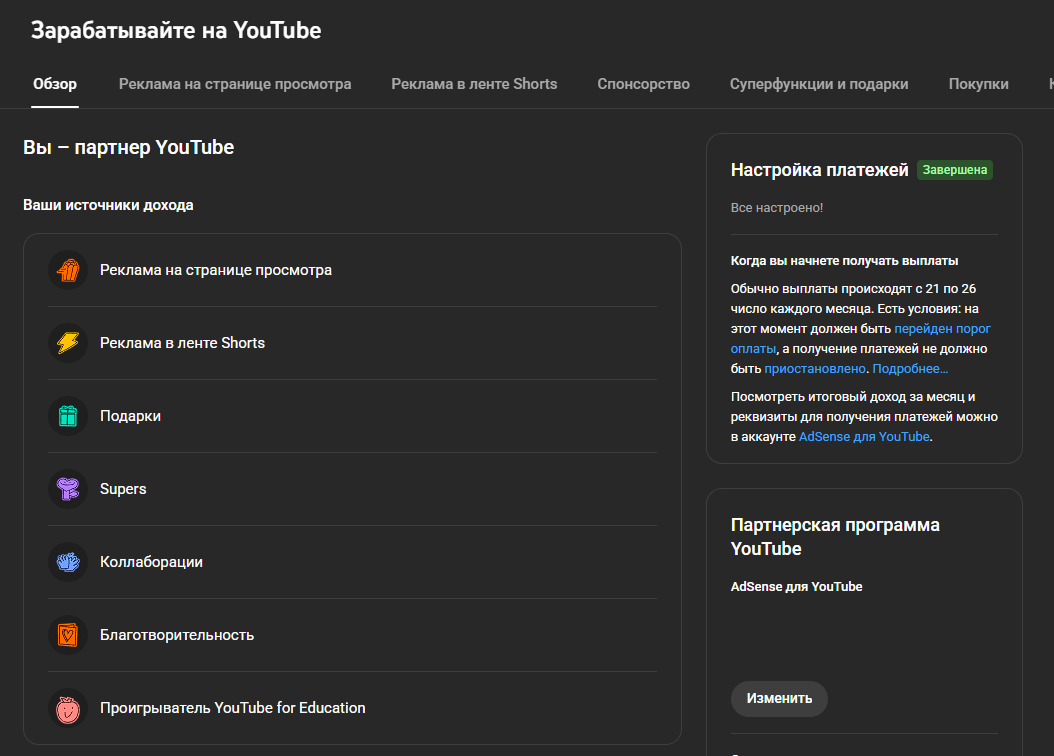Image resolution: width=1054 pixels, height=756 pixels.
Task: Click the apple YouTube for Education icon
Action: pyautogui.click(x=68, y=708)
